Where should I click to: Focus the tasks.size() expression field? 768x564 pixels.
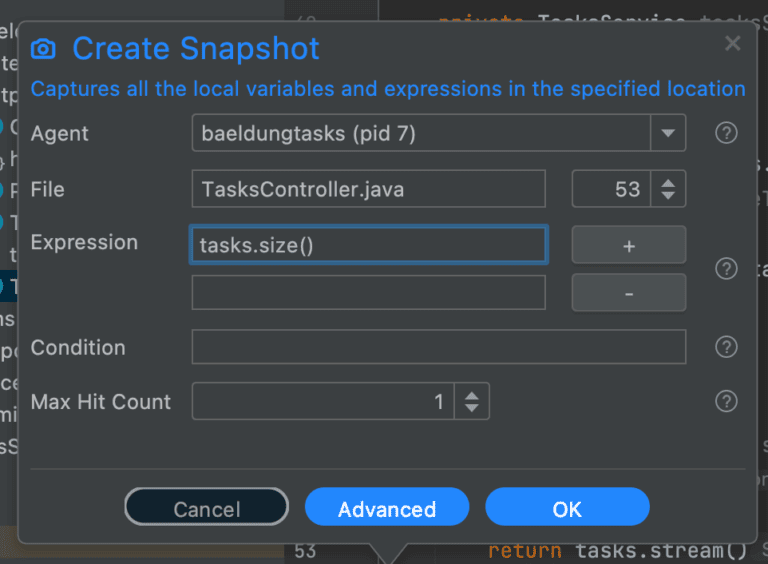[x=368, y=245]
